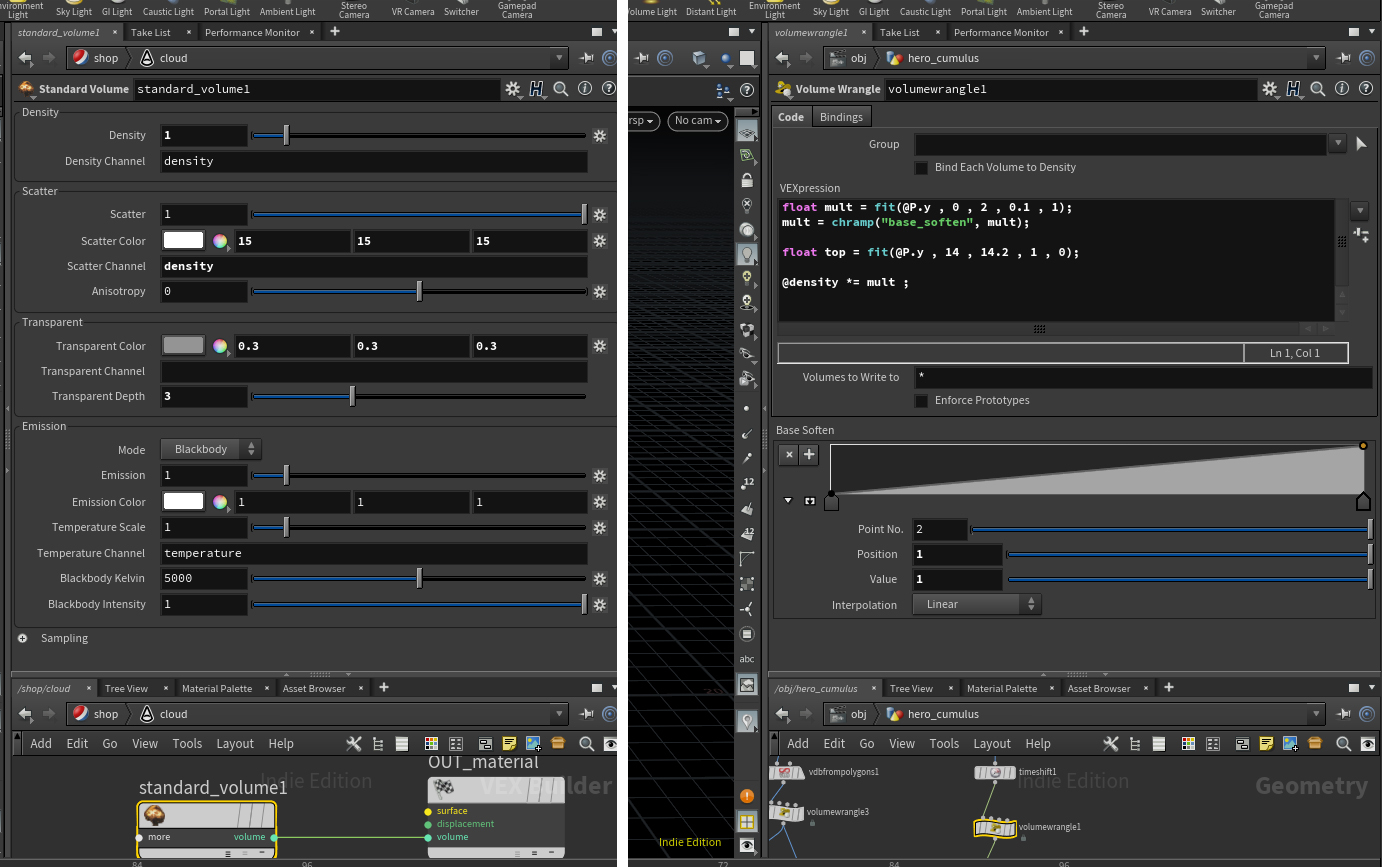Click sticky note icon in shop network toolbar
This screenshot has width=1382, height=867.
[x=509, y=743]
